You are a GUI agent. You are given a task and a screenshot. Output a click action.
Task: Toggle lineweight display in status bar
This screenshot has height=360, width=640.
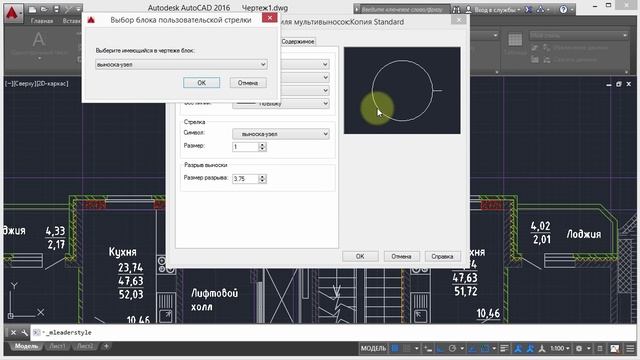point(504,349)
